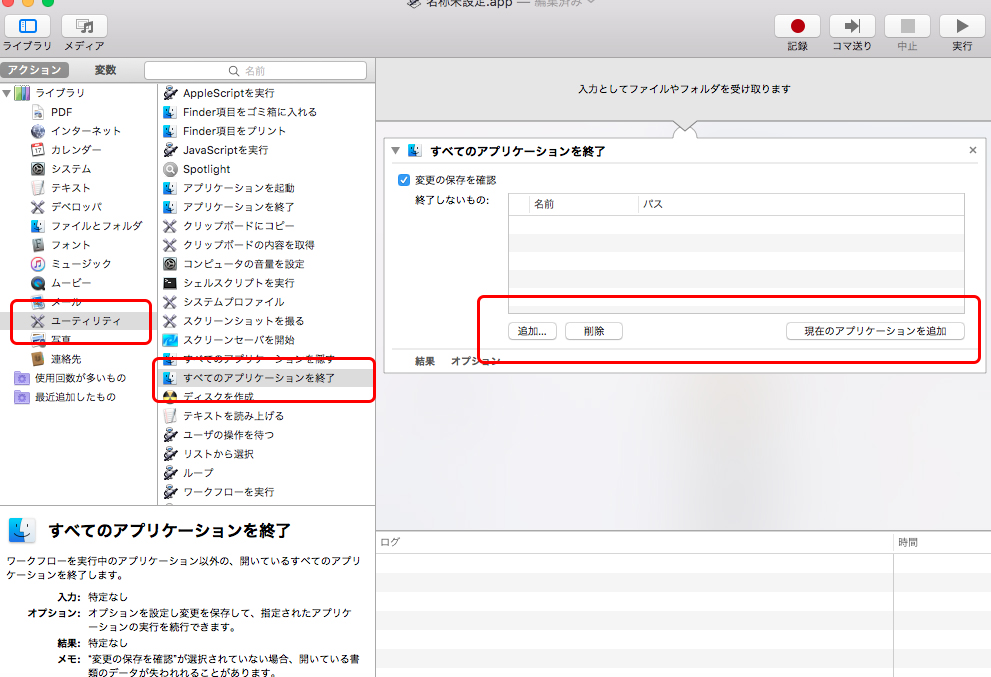Click 現在のアプリケーションを追加 button
Viewport: 991px width, 677px height.
pyautogui.click(x=875, y=331)
